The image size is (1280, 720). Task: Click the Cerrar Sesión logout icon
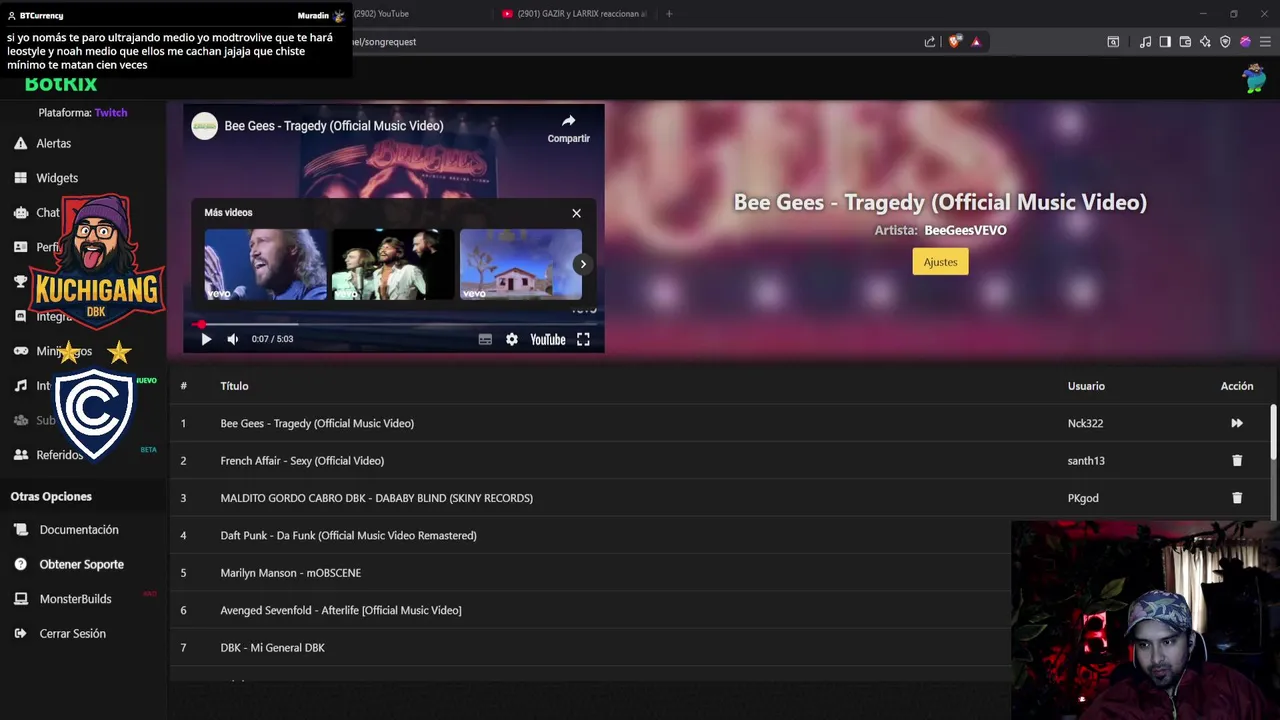pos(20,634)
